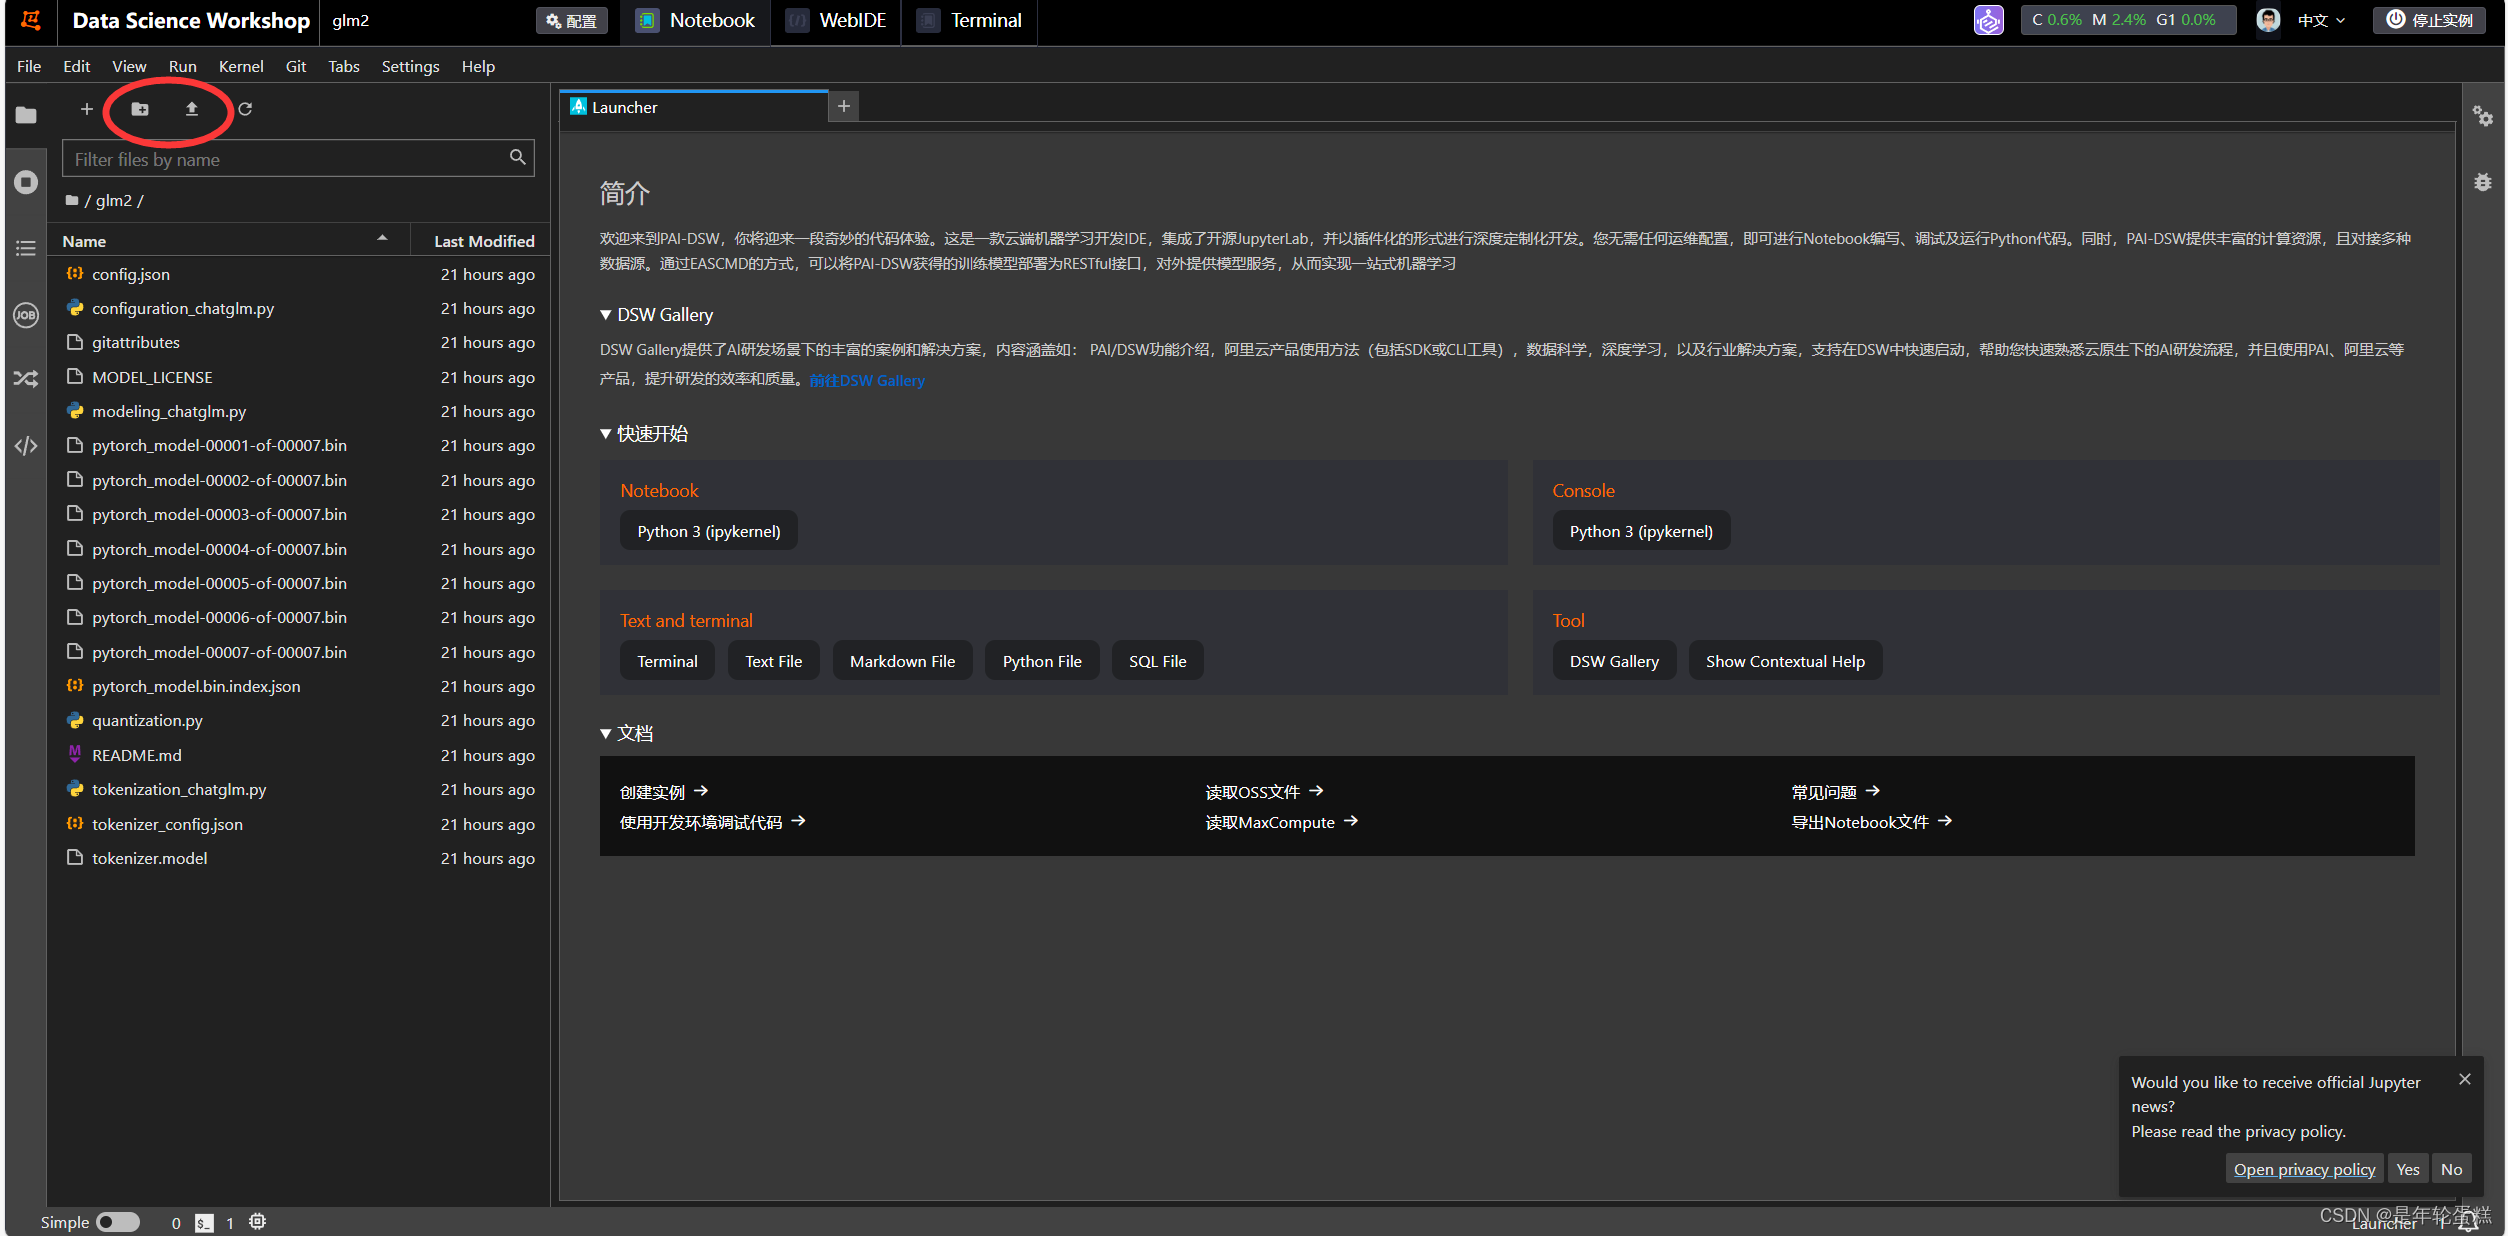Select the Launcher tab
This screenshot has width=2508, height=1236.
[693, 107]
